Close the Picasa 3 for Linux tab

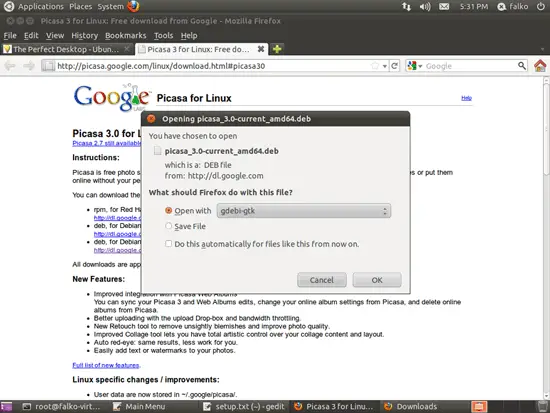pos(261,49)
